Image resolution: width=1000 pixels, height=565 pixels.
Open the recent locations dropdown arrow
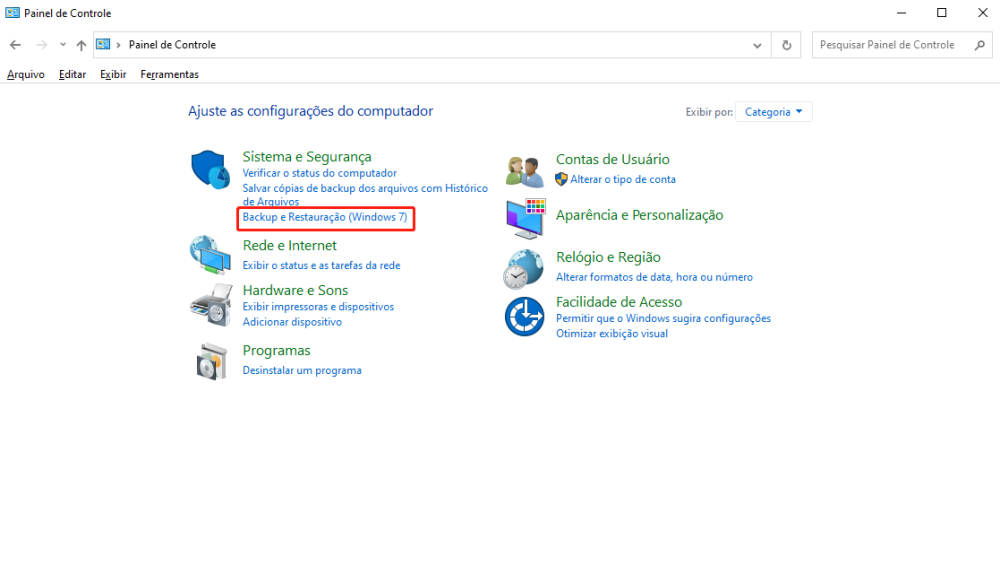(x=62, y=45)
